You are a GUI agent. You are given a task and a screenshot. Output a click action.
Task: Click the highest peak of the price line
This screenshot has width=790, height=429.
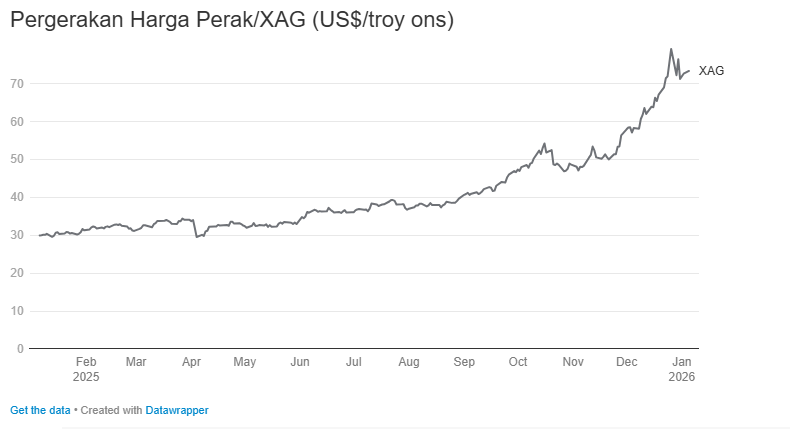click(671, 49)
